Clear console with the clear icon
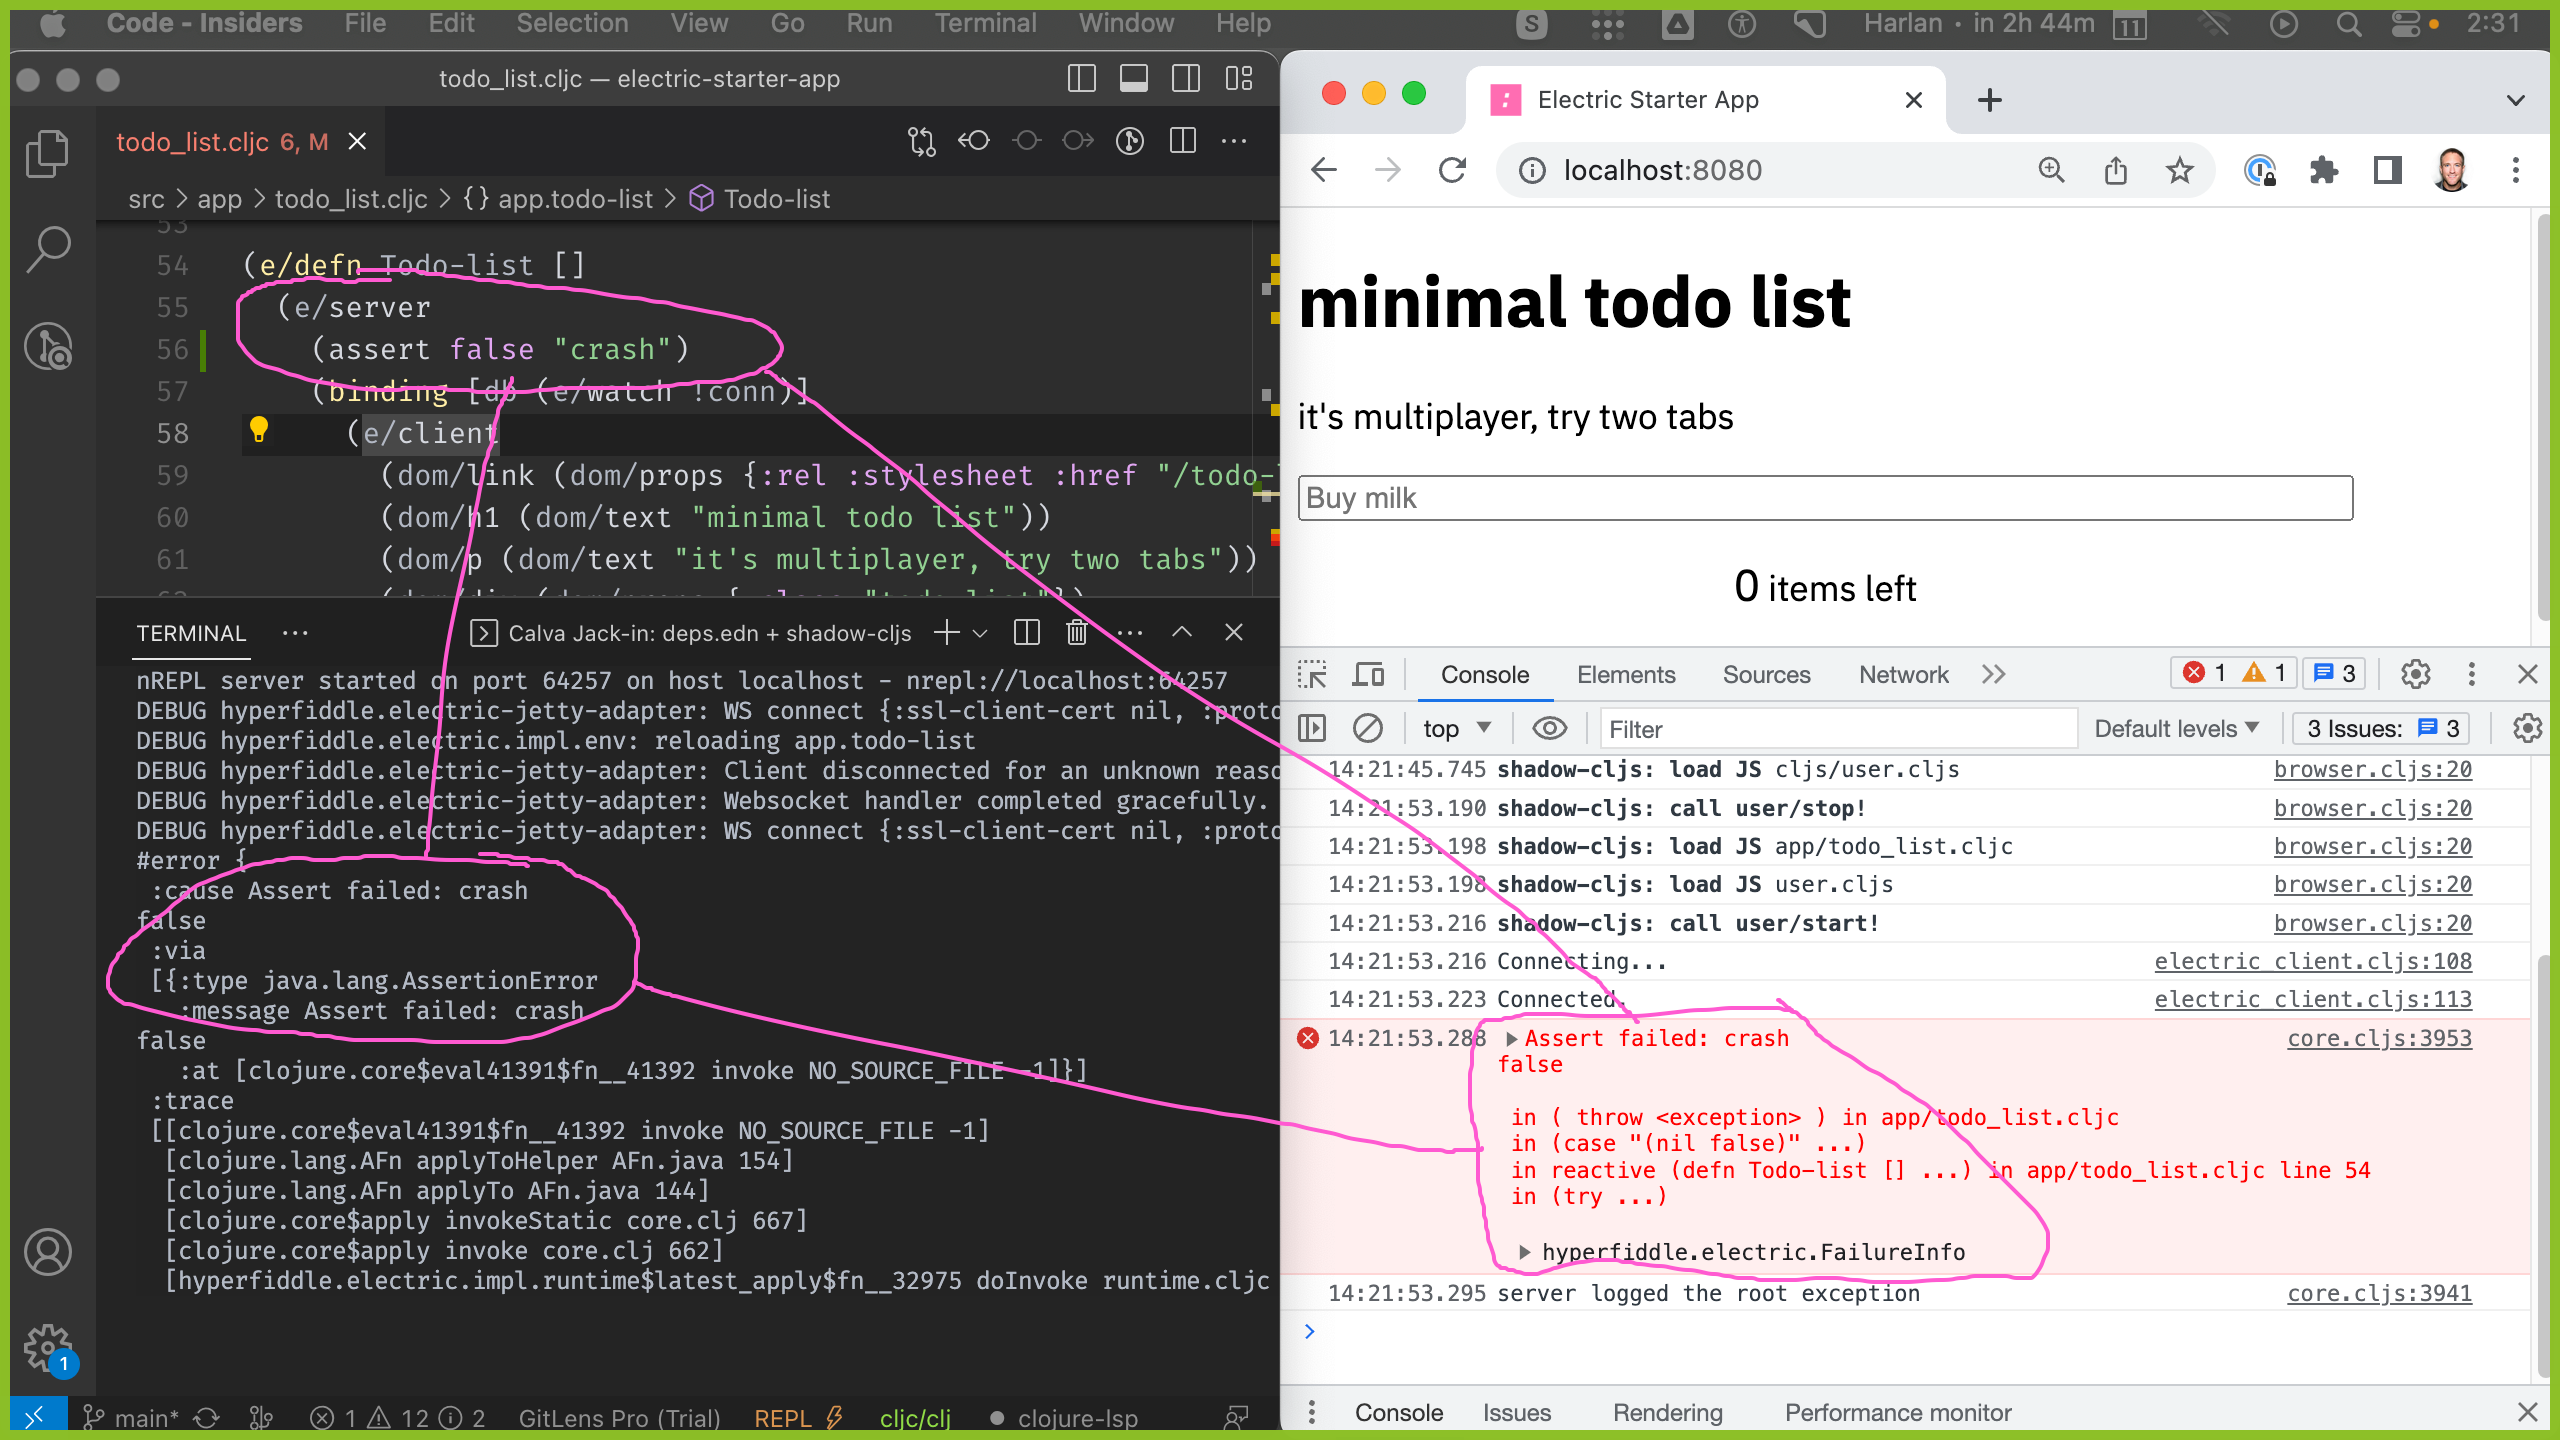This screenshot has width=2560, height=1440. coord(1367,728)
